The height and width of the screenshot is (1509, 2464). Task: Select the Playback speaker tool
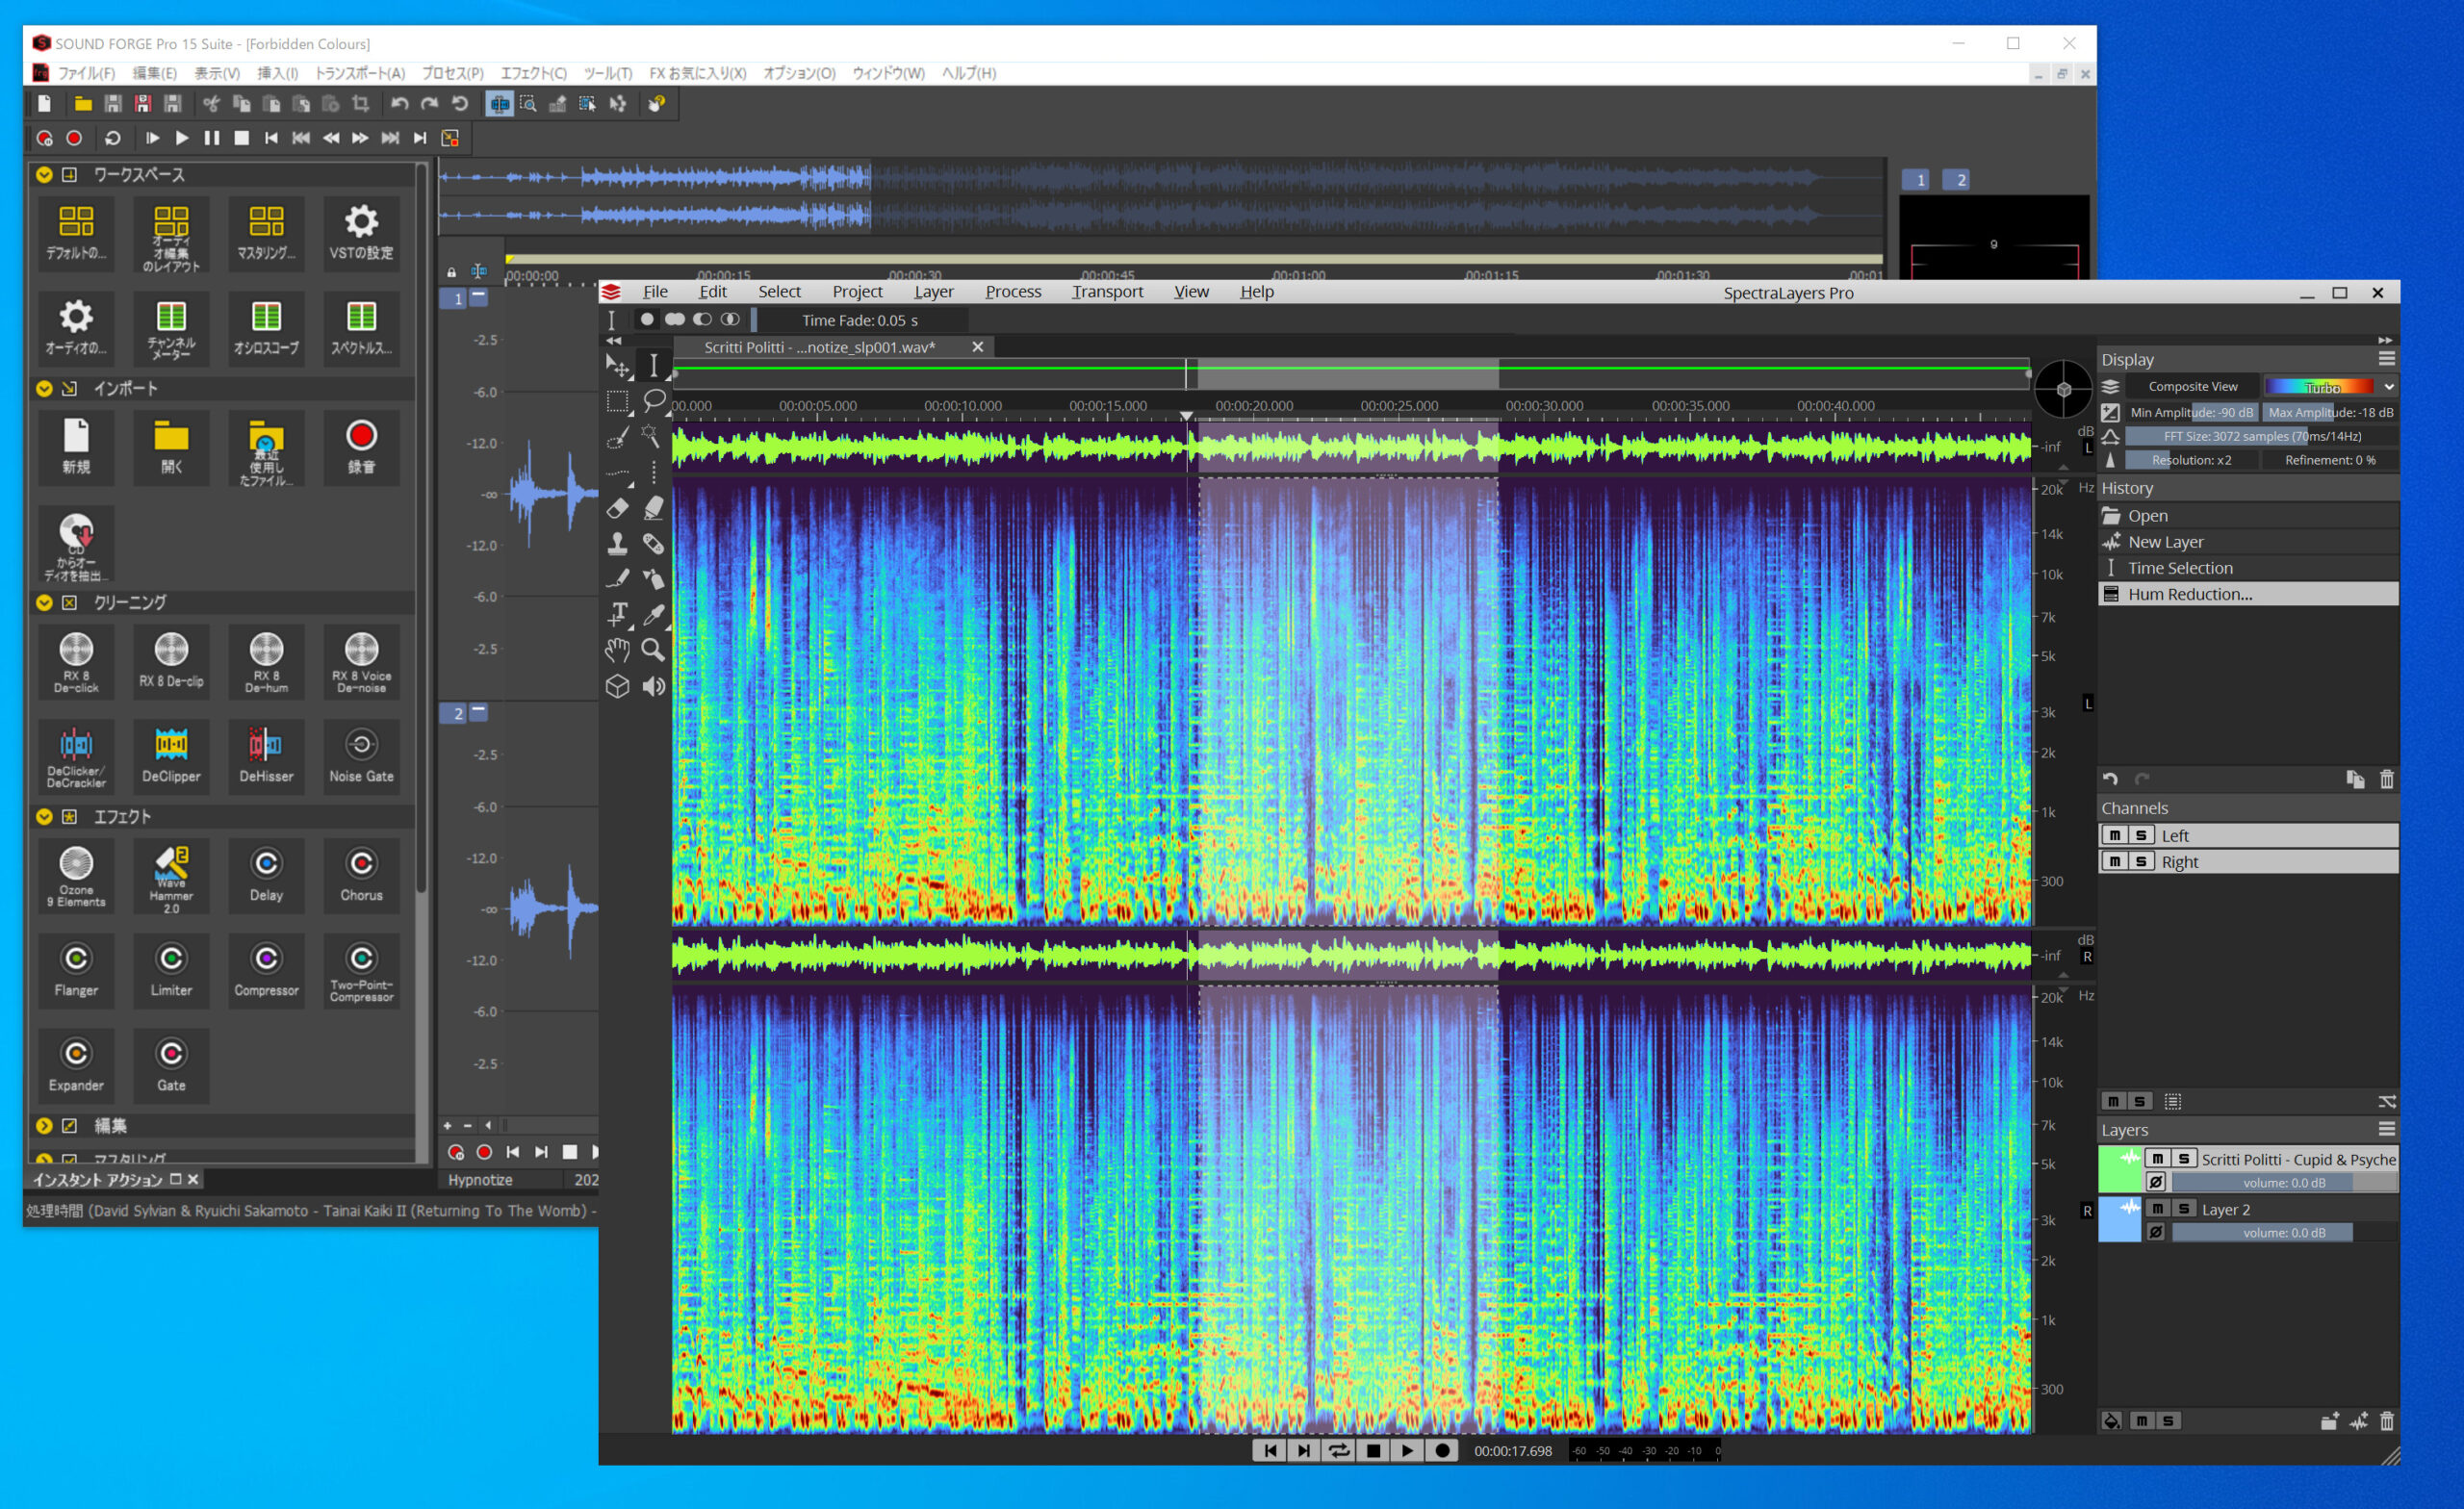click(653, 686)
